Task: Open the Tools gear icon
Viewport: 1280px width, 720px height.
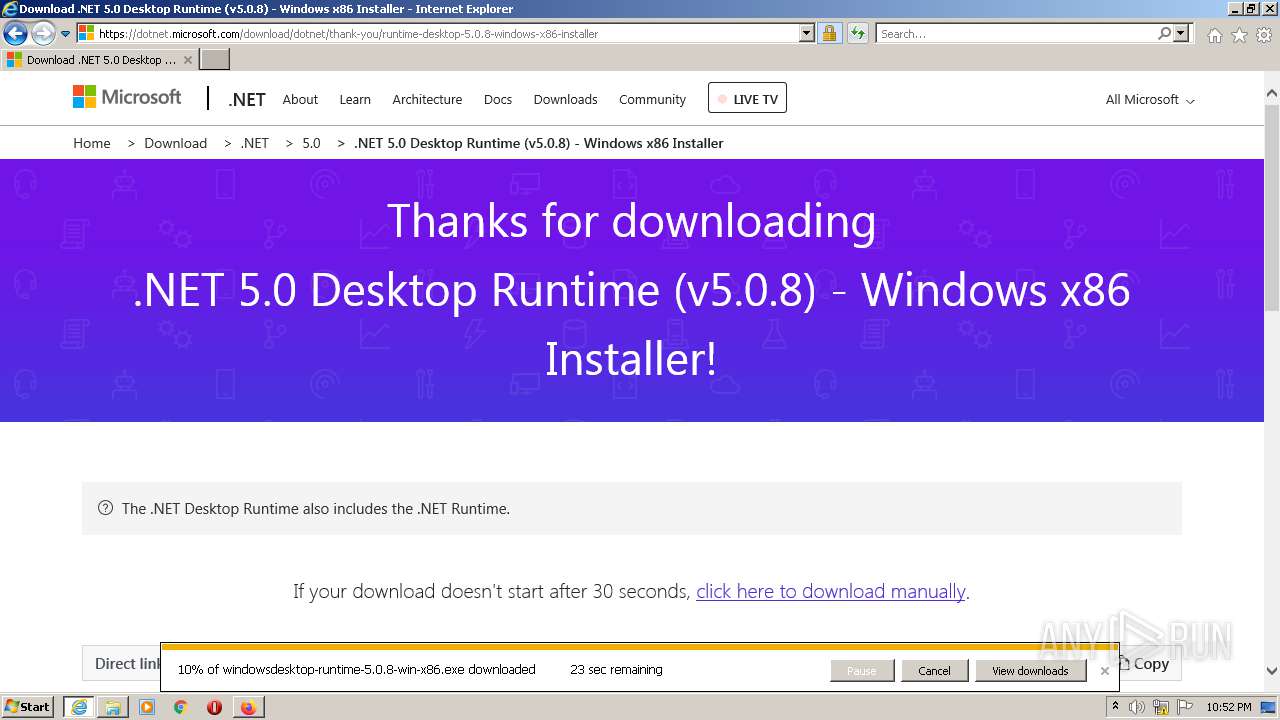Action: point(1264,35)
